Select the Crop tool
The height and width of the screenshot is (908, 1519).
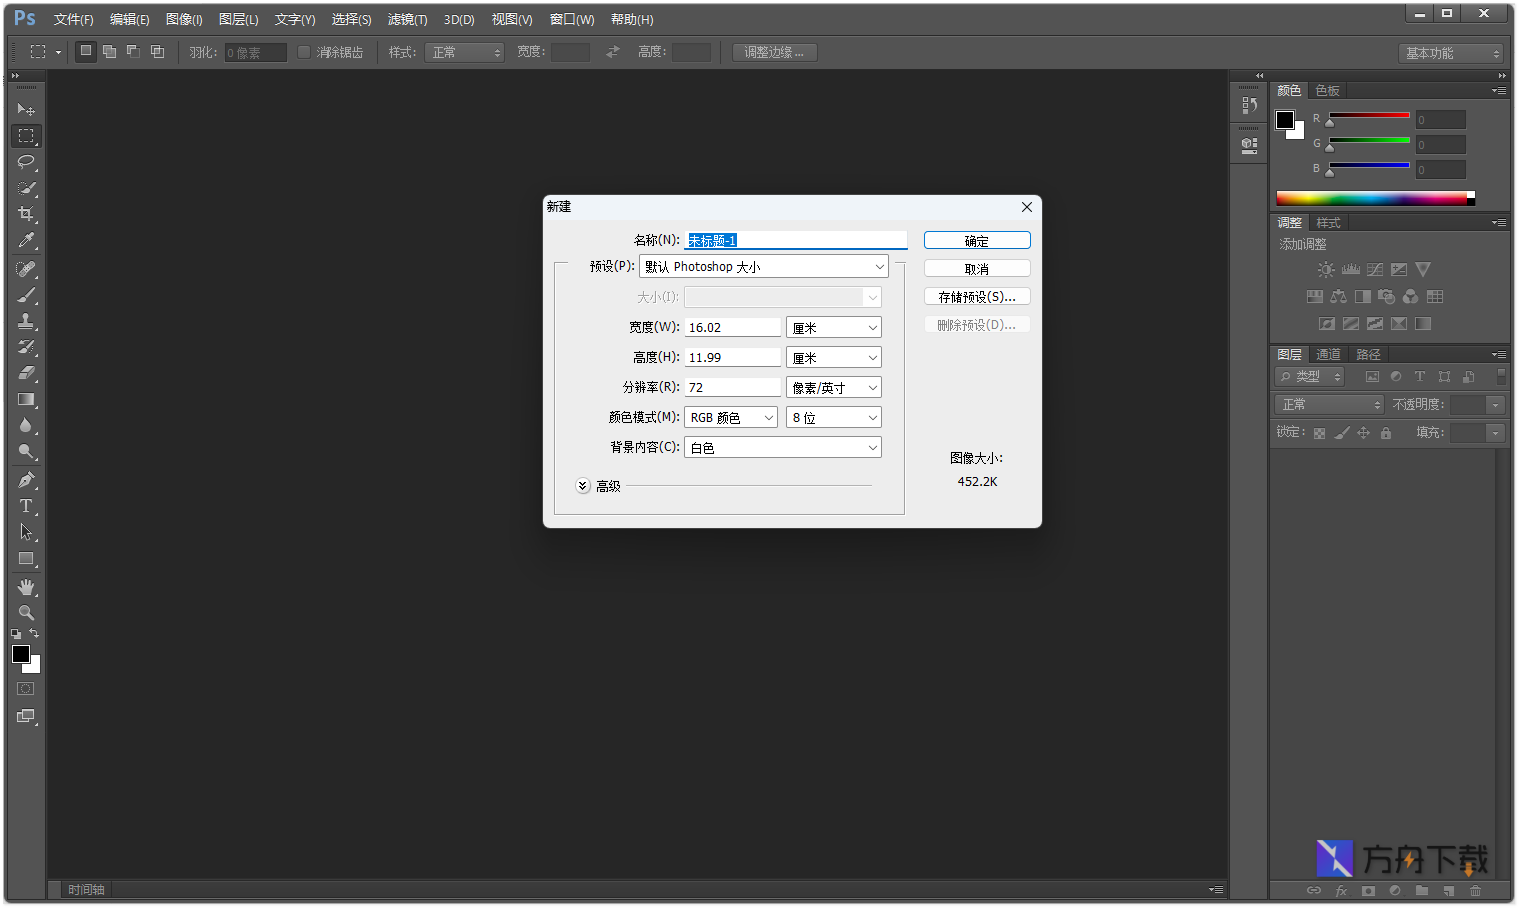tap(26, 215)
